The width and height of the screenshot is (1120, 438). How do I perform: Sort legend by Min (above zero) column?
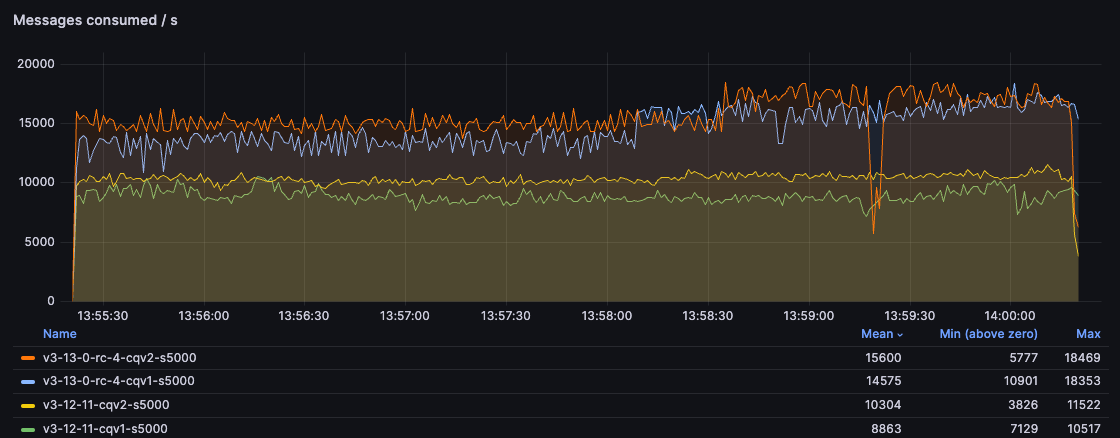coord(988,334)
